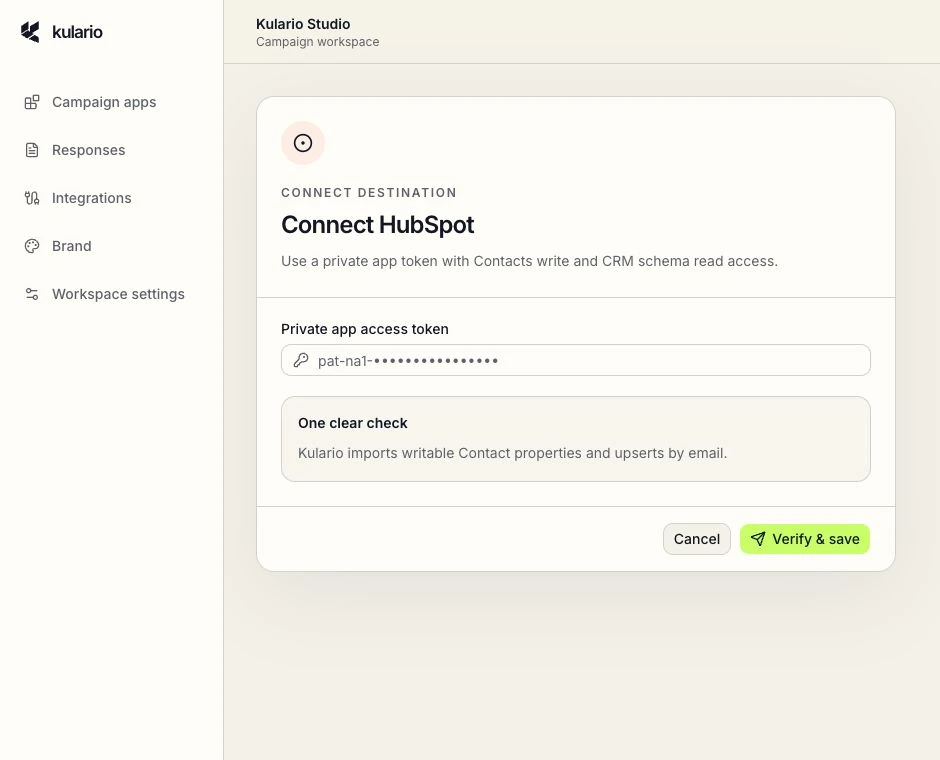Cancel the HubSpot connection dialog
Screen dimensions: 940x760
pyautogui.click(x=697, y=539)
